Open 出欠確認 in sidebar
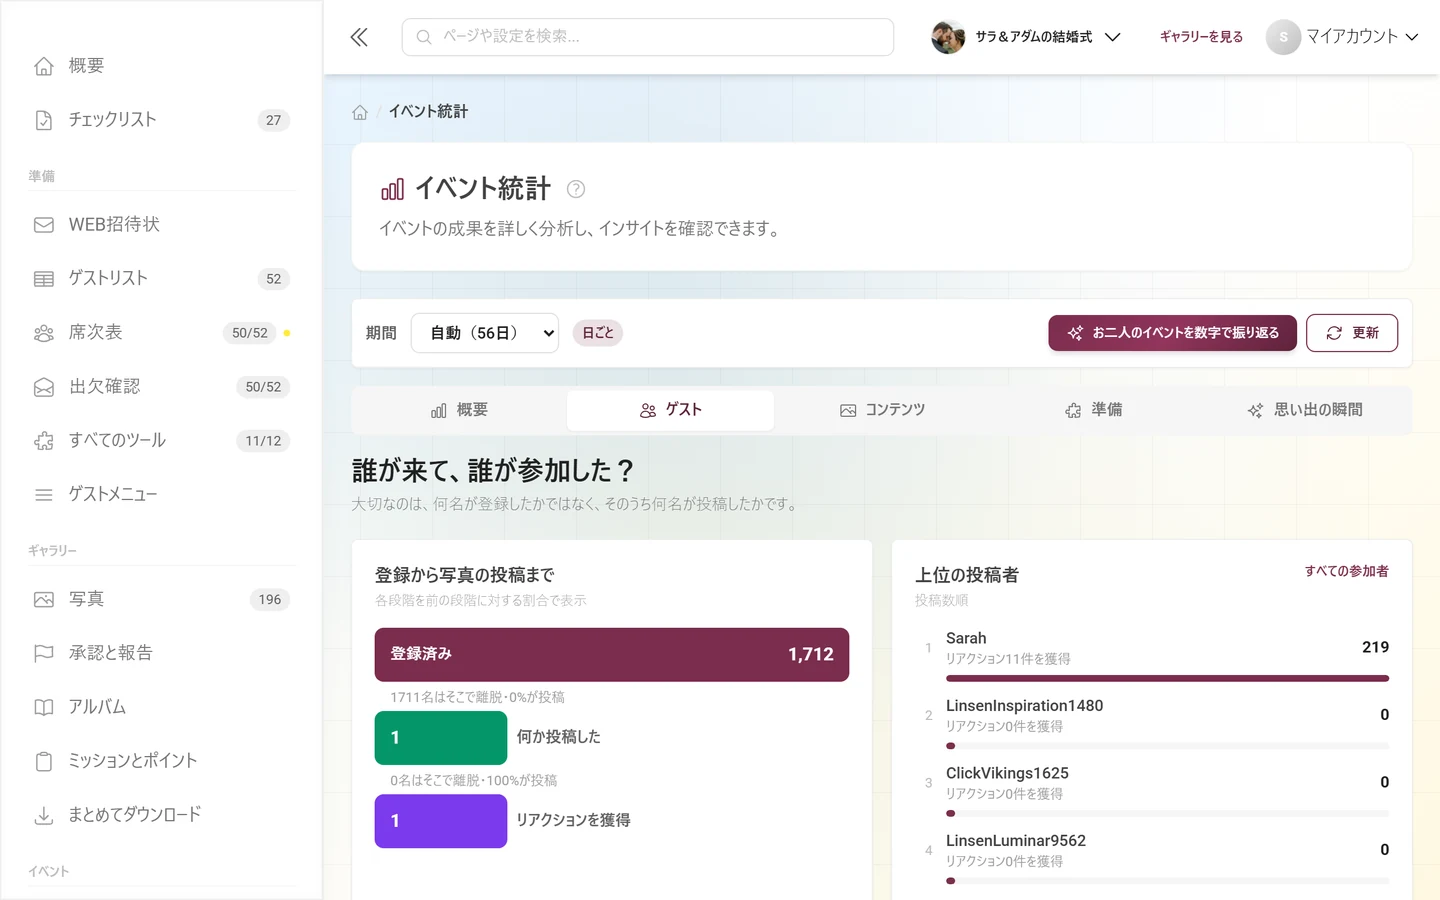Image resolution: width=1440 pixels, height=900 pixels. click(x=161, y=387)
